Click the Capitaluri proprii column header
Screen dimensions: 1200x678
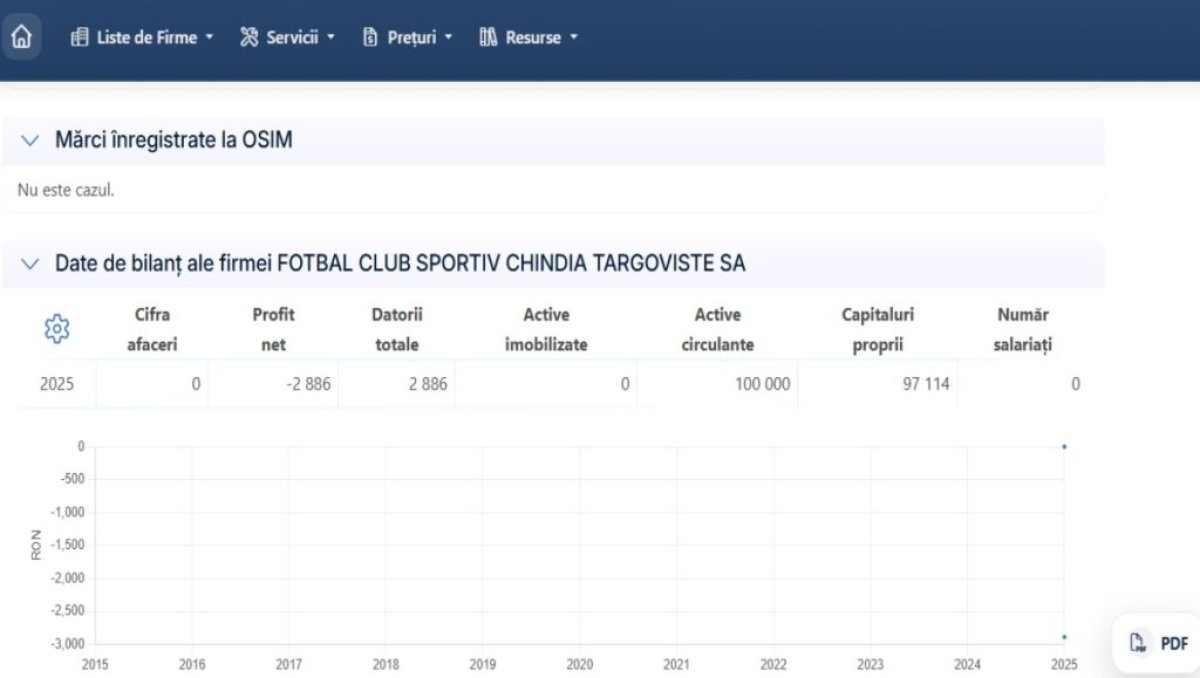point(877,330)
